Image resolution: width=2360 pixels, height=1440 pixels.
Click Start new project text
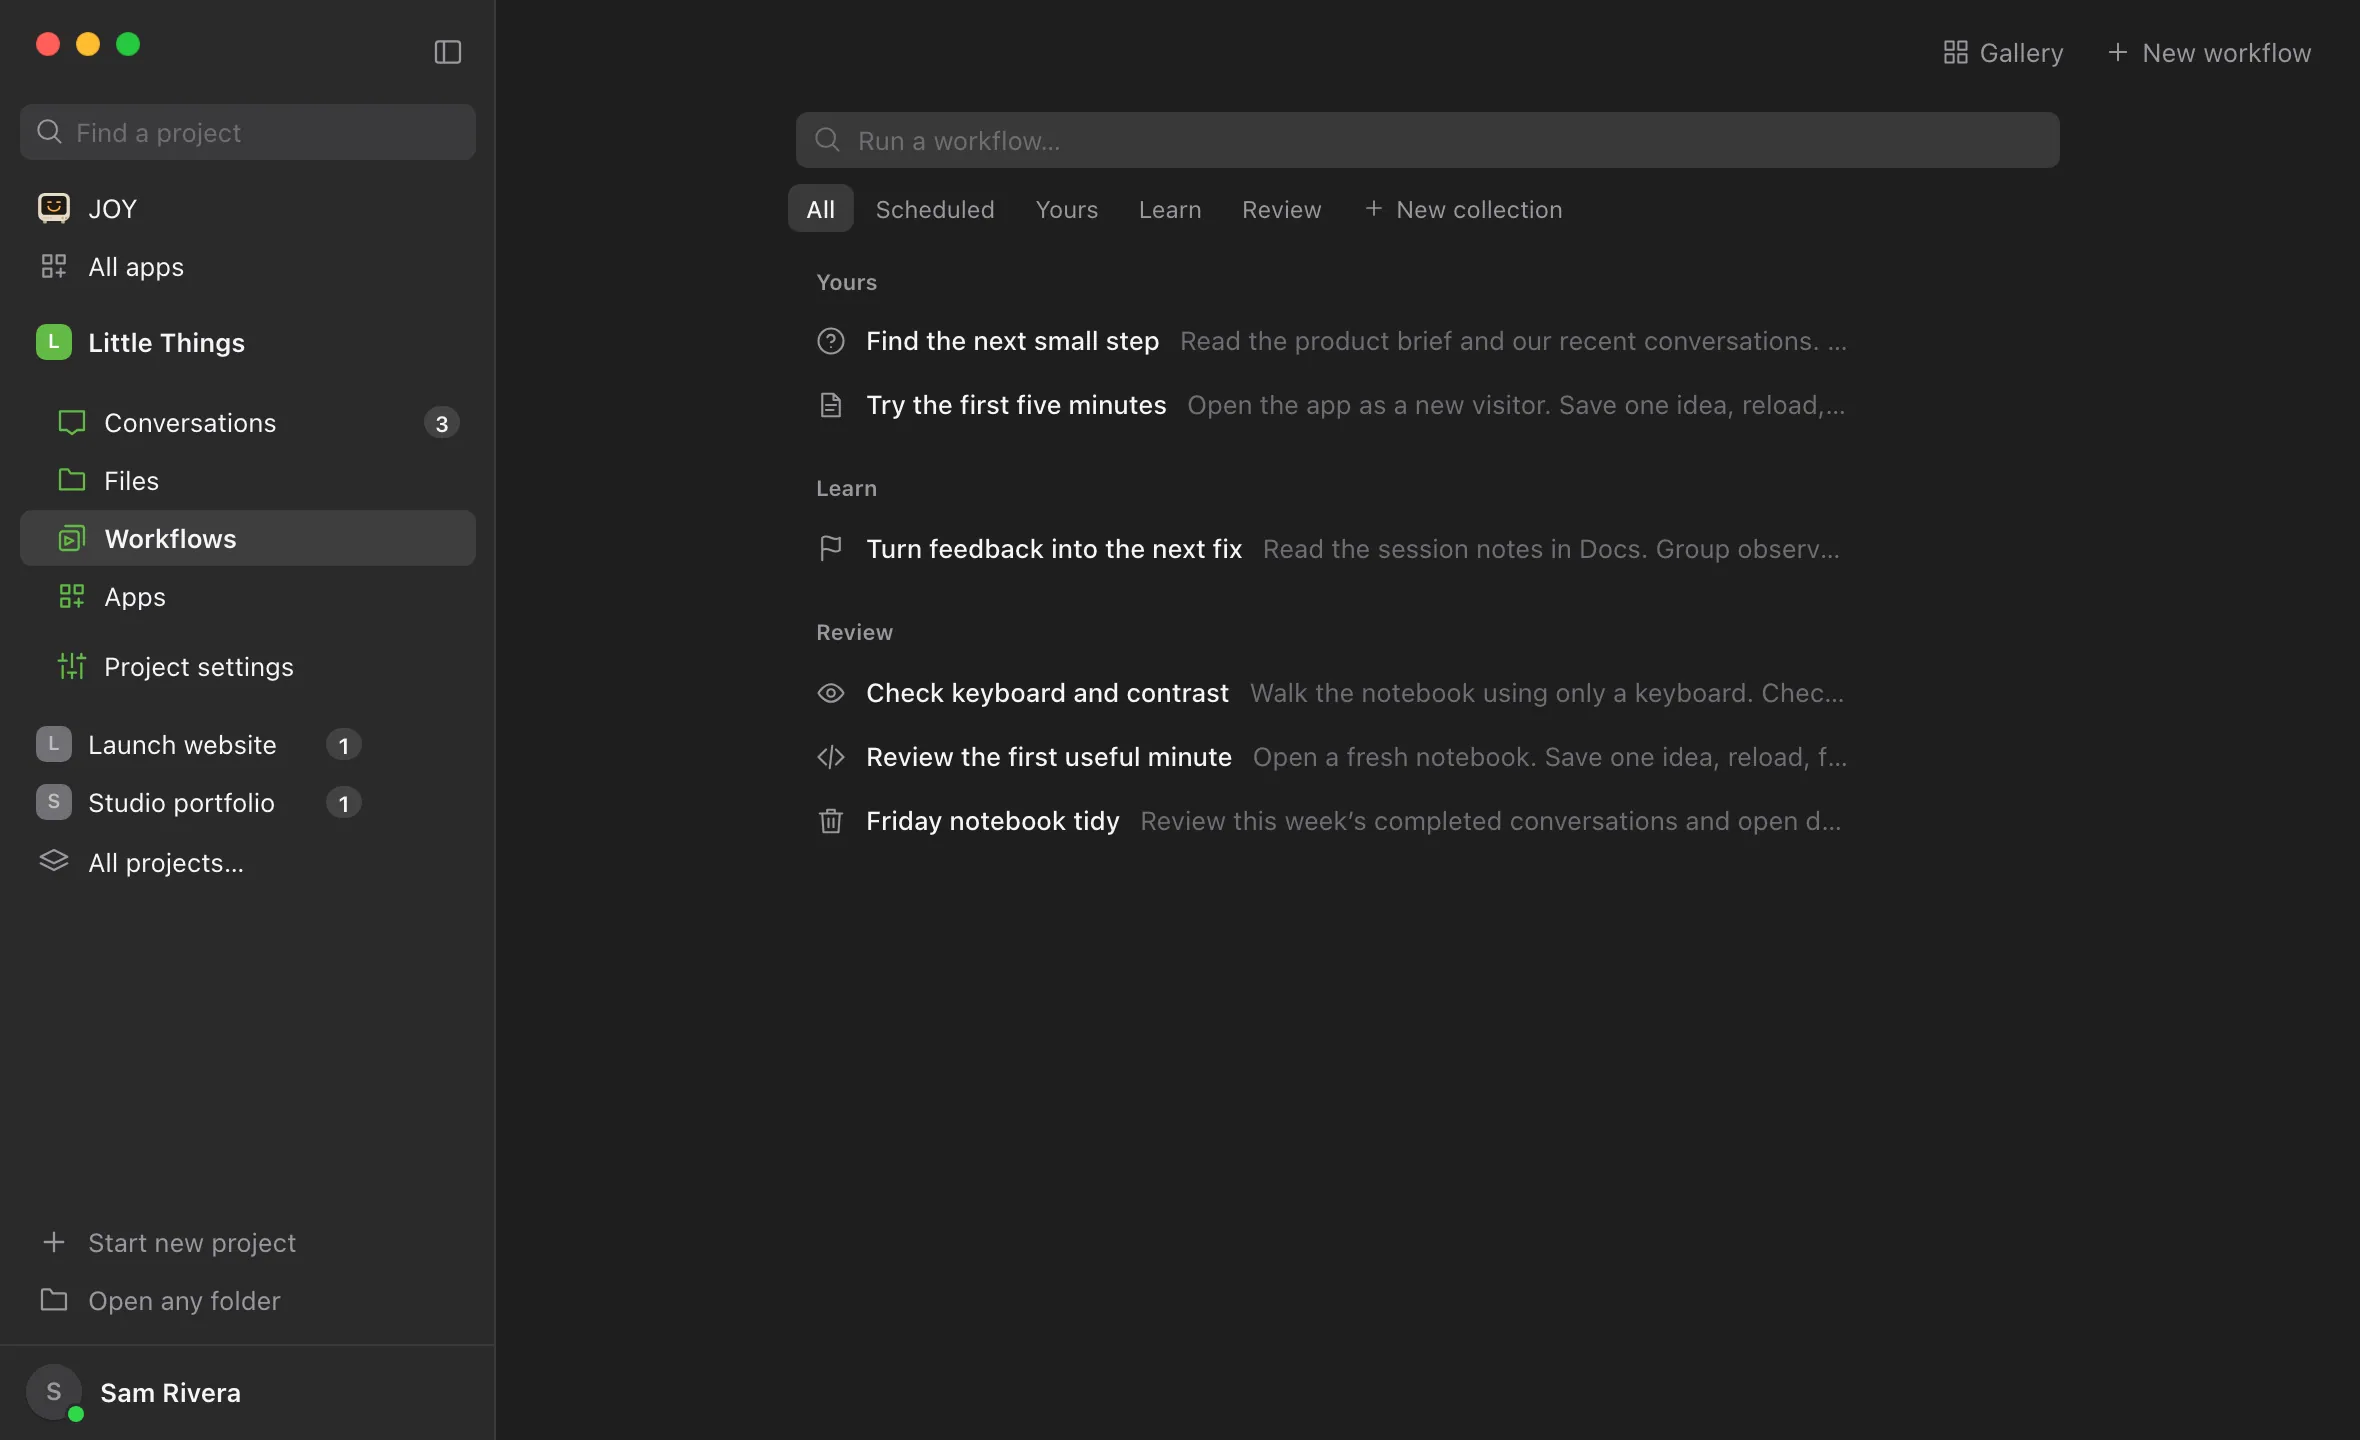click(192, 1243)
